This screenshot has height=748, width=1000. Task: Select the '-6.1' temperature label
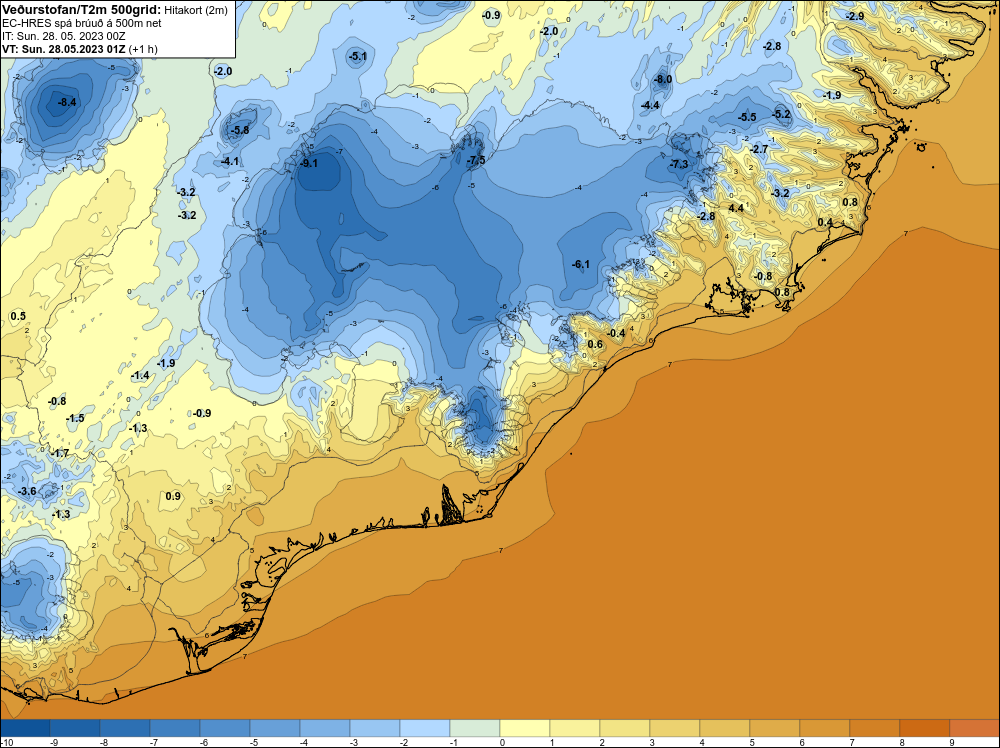(580, 264)
